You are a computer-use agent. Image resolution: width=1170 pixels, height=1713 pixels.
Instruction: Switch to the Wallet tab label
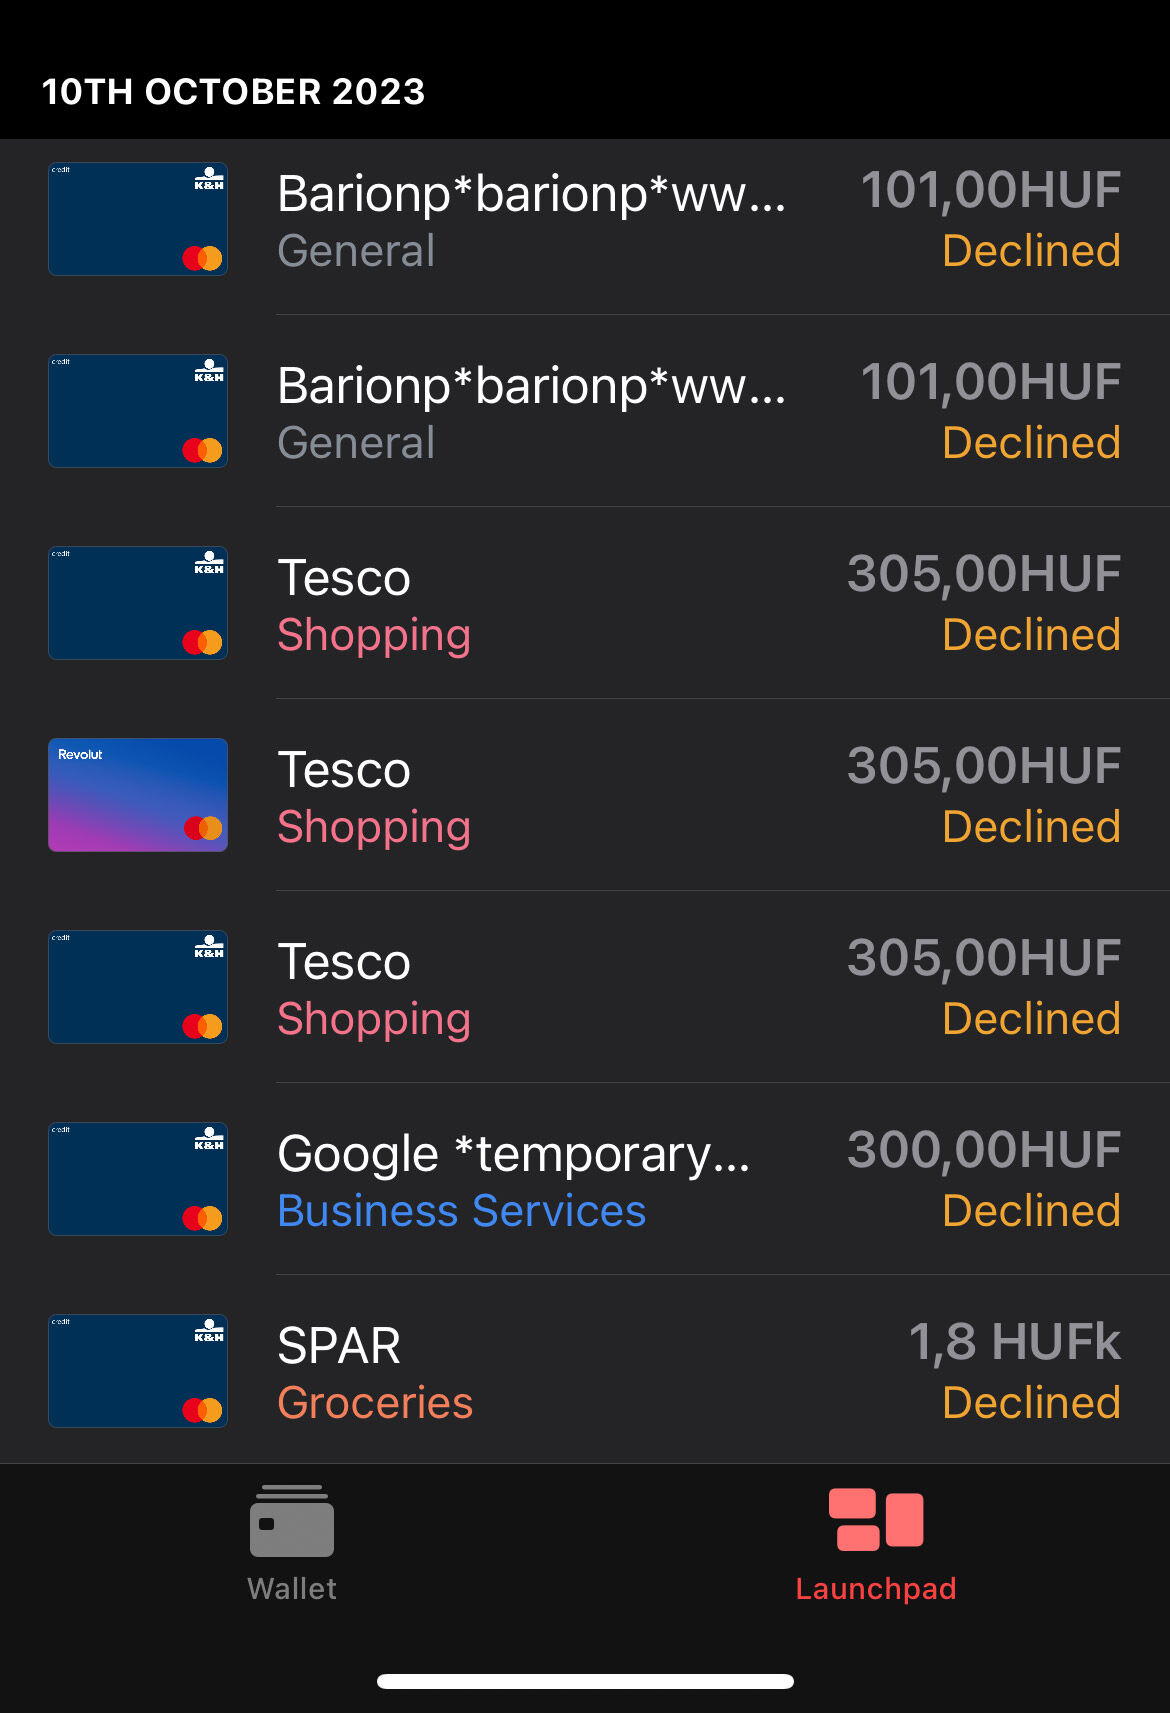[x=292, y=1588]
